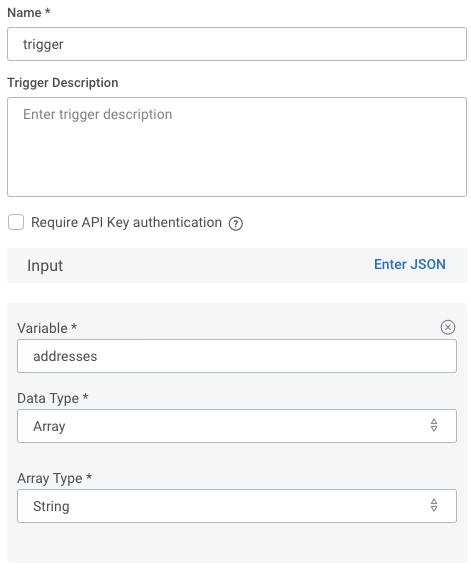Remove the addresses variable with the X icon

pyautogui.click(x=448, y=327)
